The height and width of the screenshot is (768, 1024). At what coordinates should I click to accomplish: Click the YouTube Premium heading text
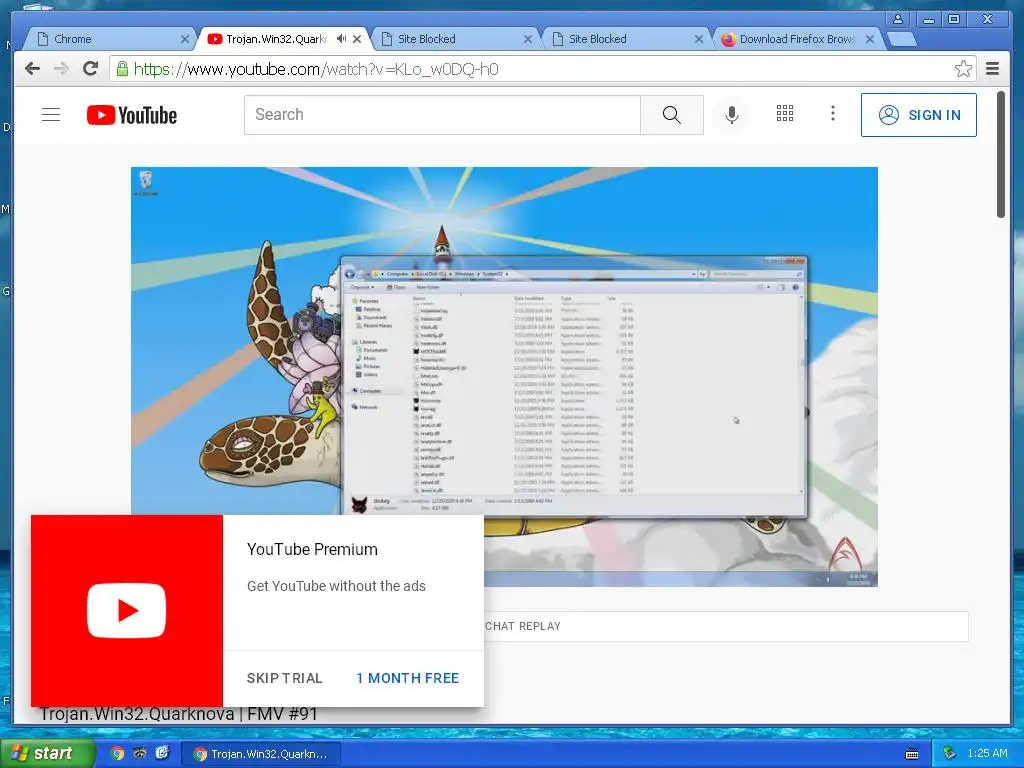pyautogui.click(x=312, y=549)
